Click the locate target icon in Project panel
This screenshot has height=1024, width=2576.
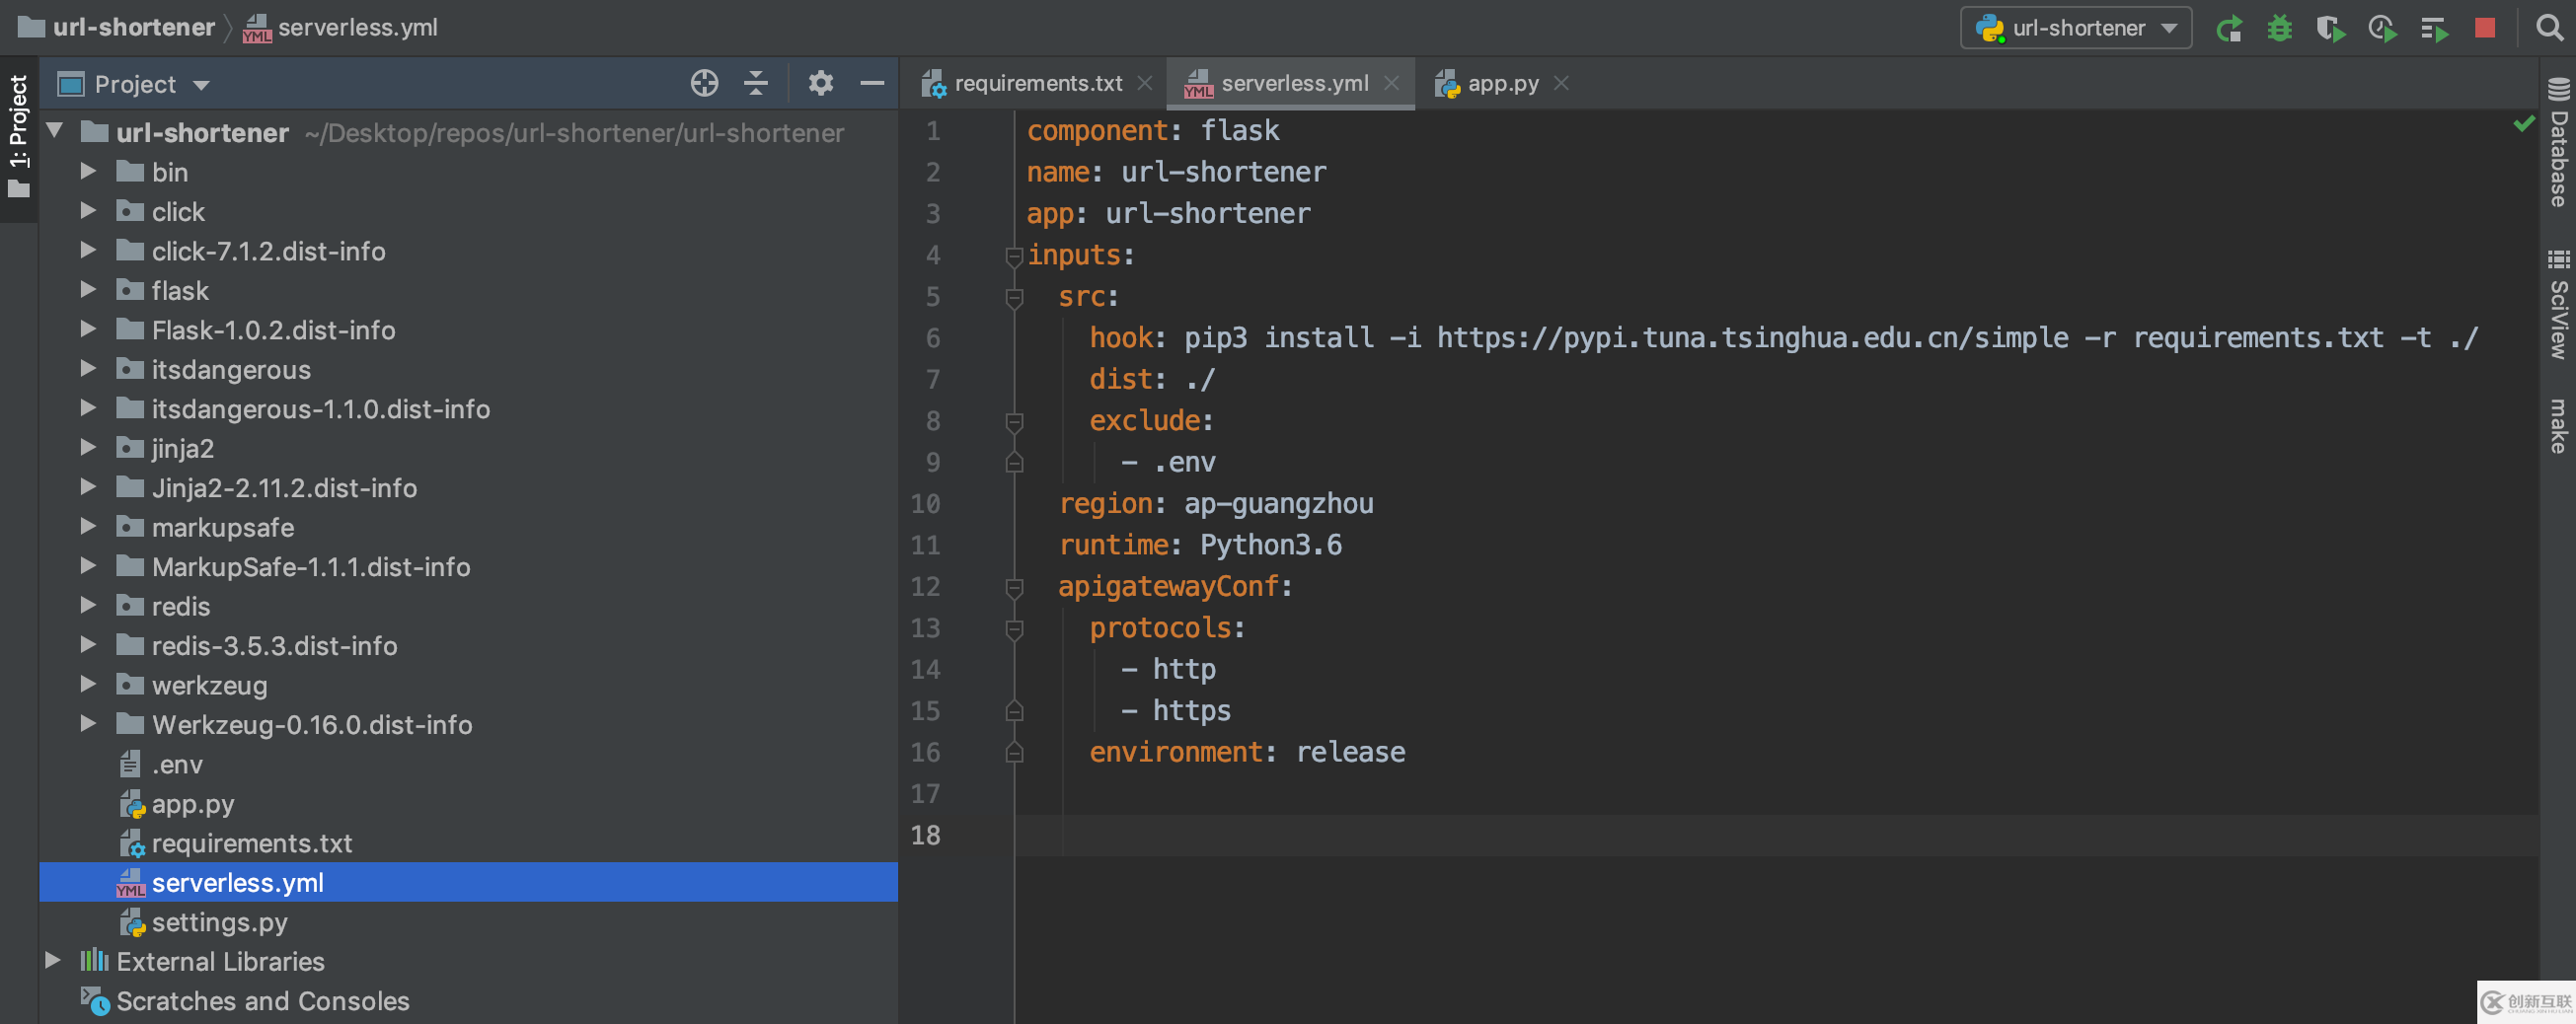pyautogui.click(x=704, y=84)
